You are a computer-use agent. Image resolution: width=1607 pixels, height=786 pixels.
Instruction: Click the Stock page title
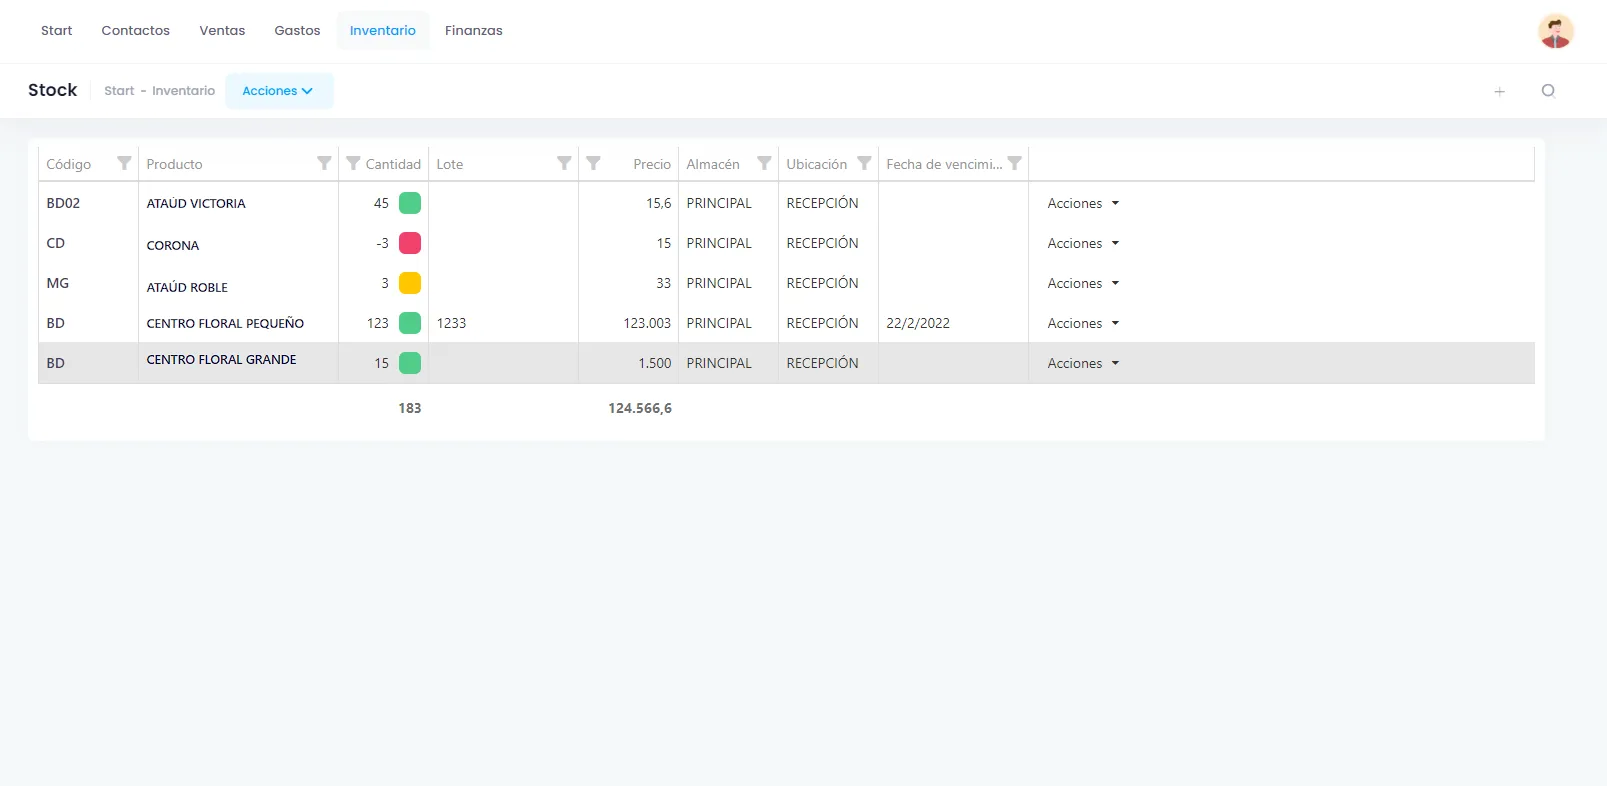click(x=52, y=90)
